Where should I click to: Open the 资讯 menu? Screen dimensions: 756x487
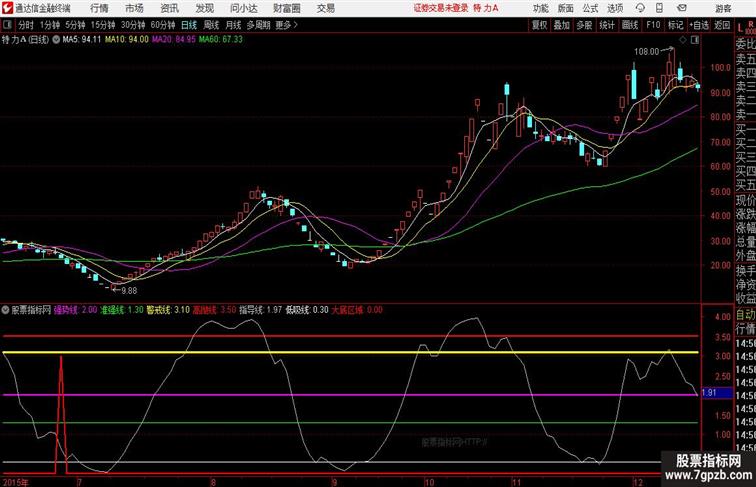169,8
